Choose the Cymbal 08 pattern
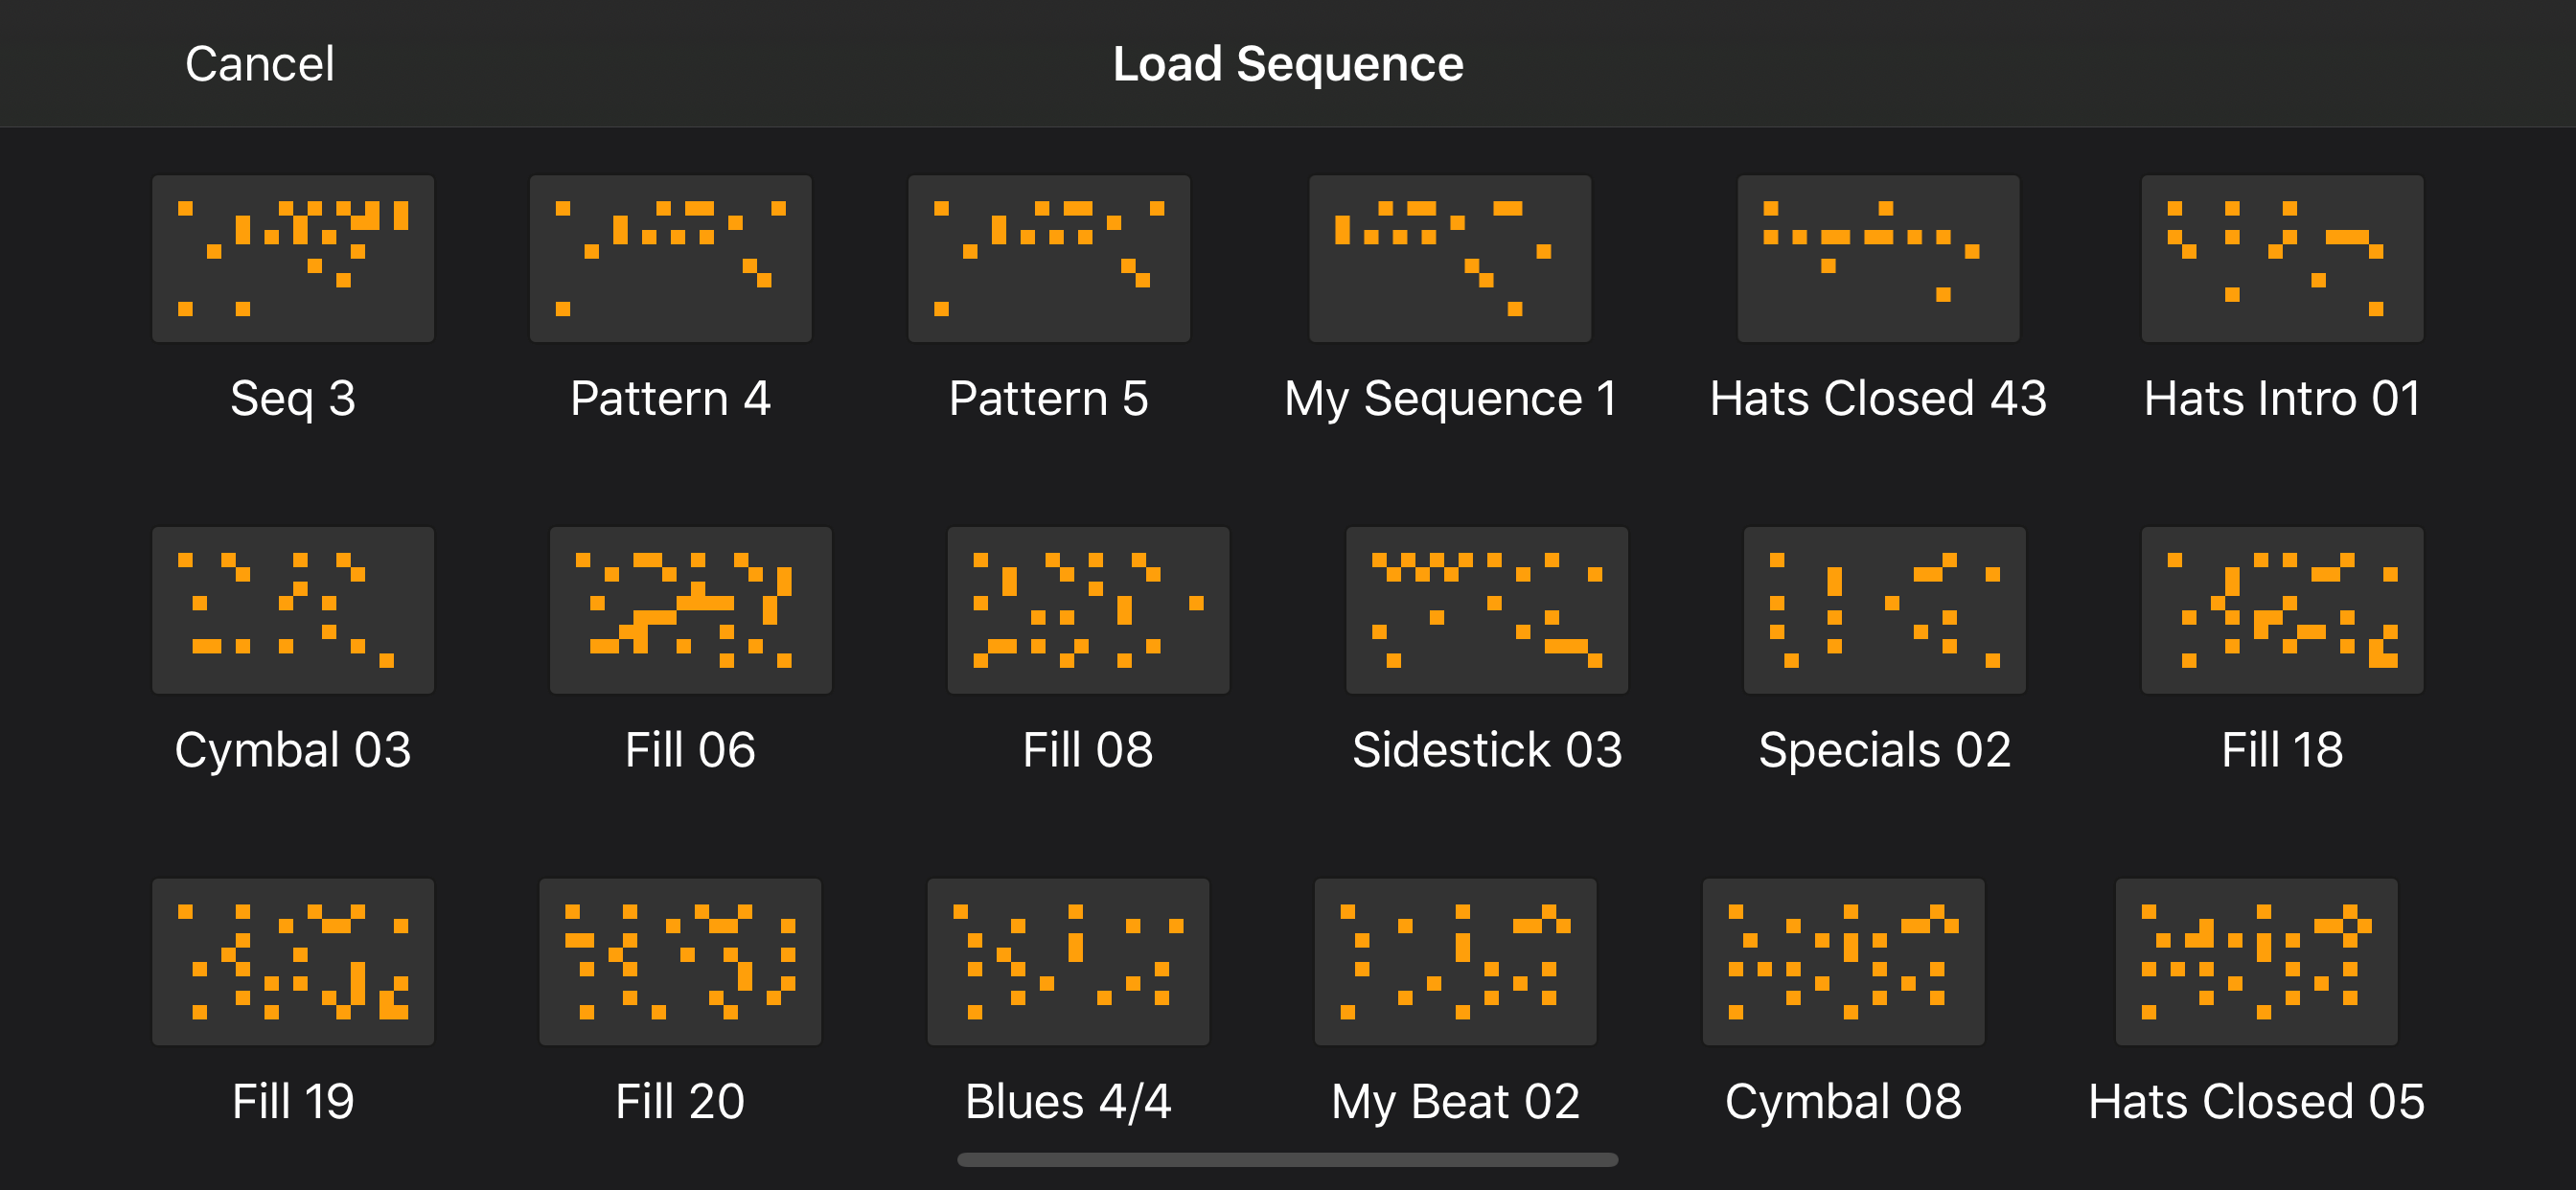 pyautogui.click(x=1843, y=962)
